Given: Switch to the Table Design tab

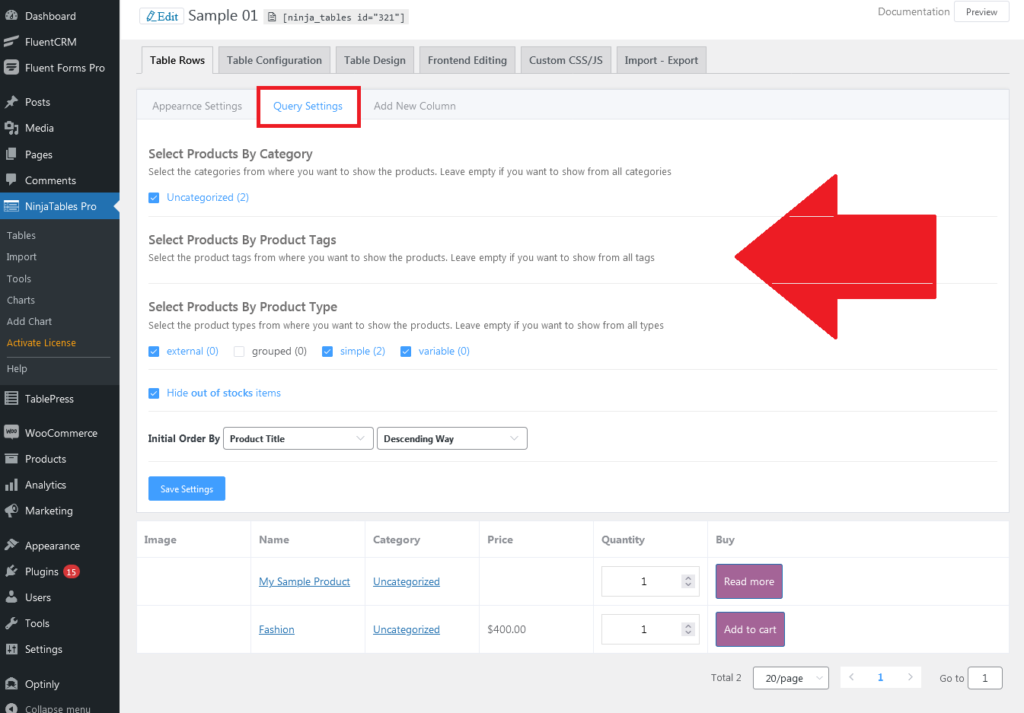Looking at the screenshot, I should click(x=374, y=59).
